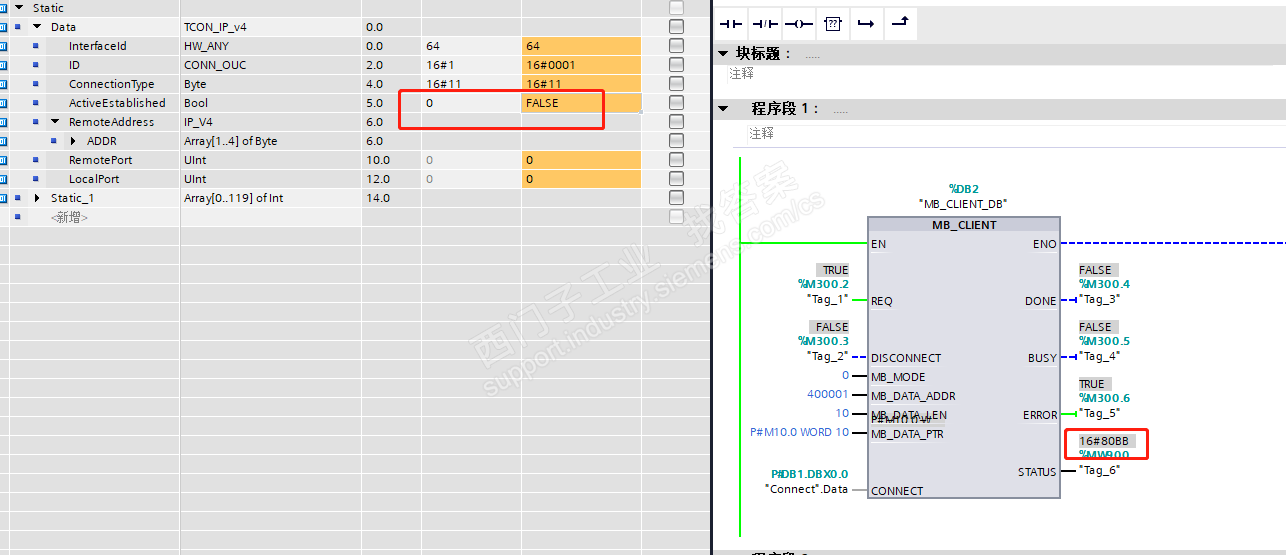
Task: Expand the Static_1 array row
Action: pyautogui.click(x=37, y=198)
